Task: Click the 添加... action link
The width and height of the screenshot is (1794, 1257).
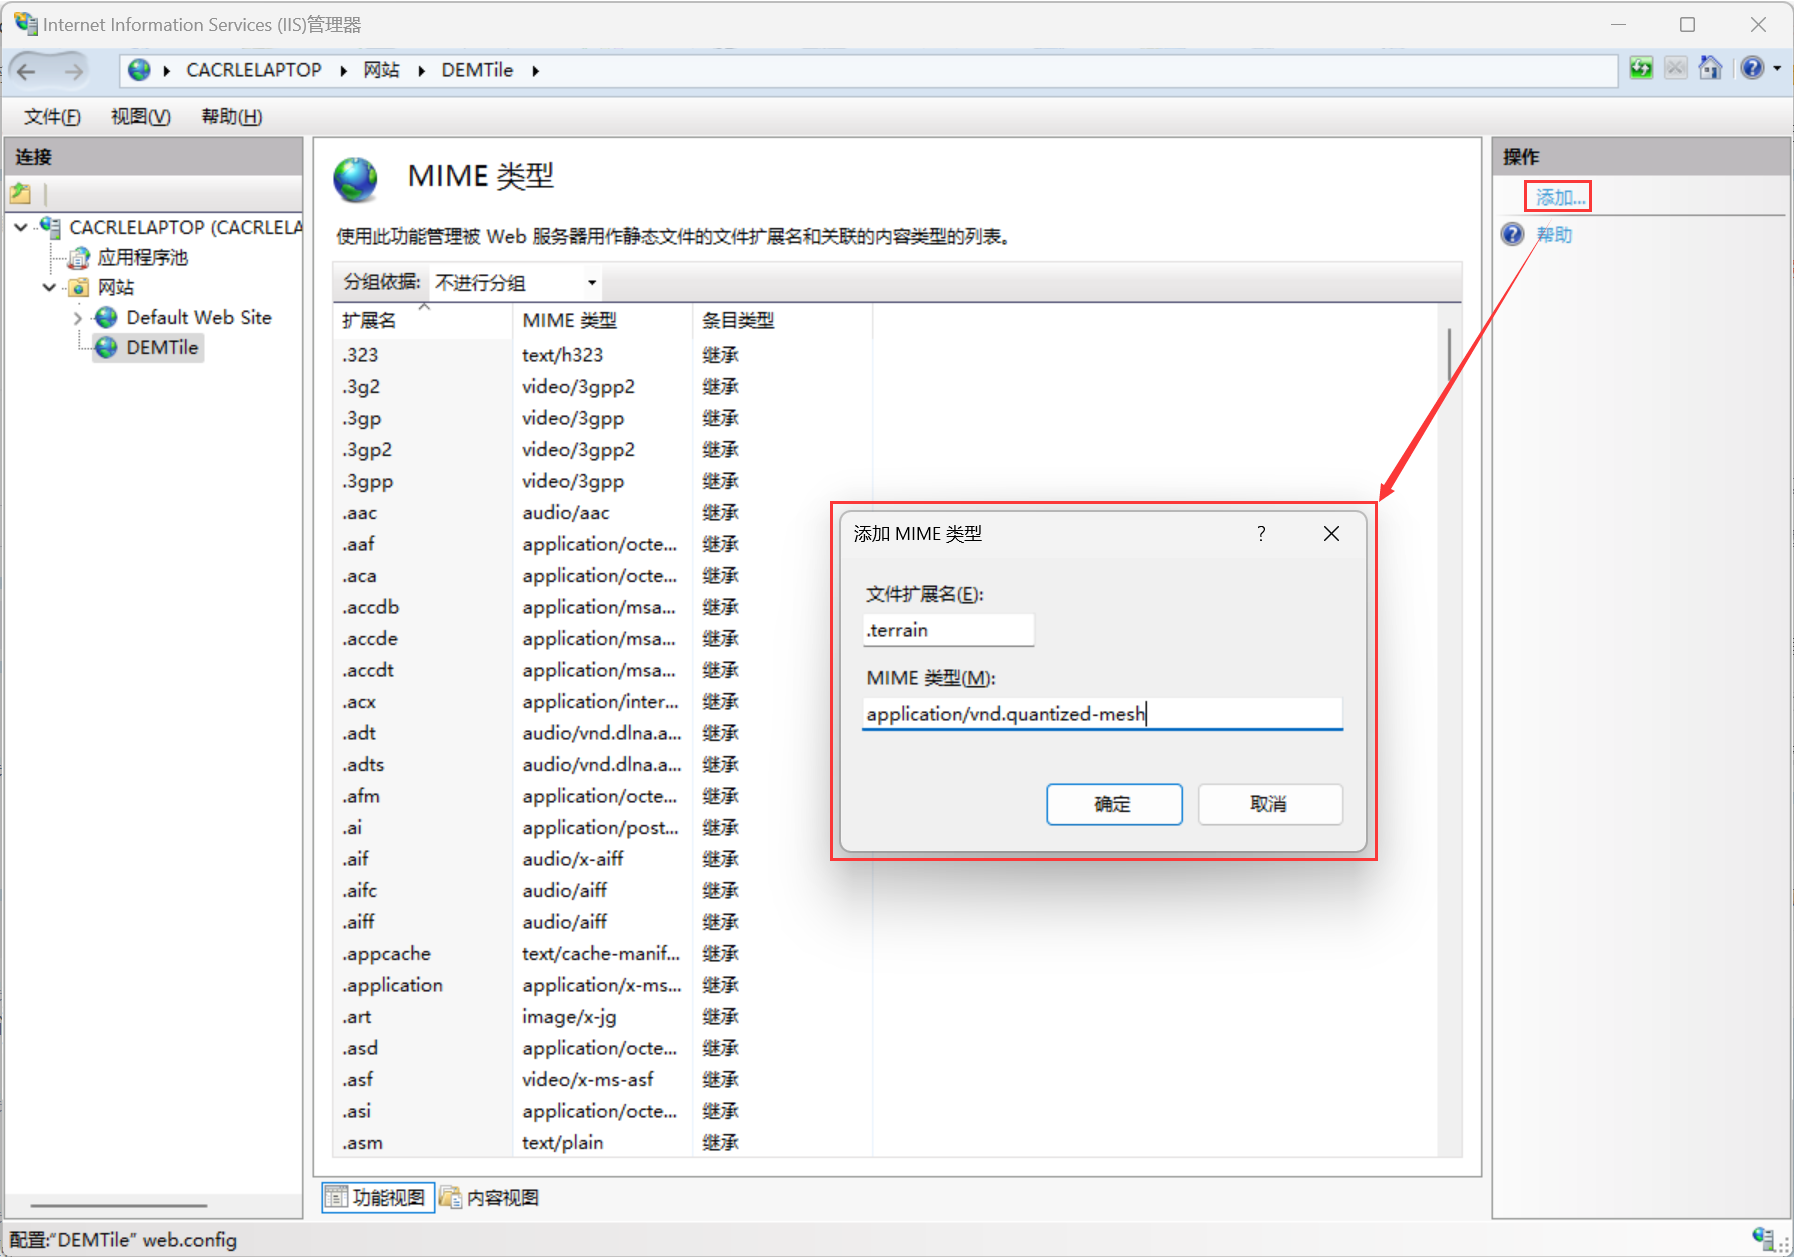Action: (1560, 197)
